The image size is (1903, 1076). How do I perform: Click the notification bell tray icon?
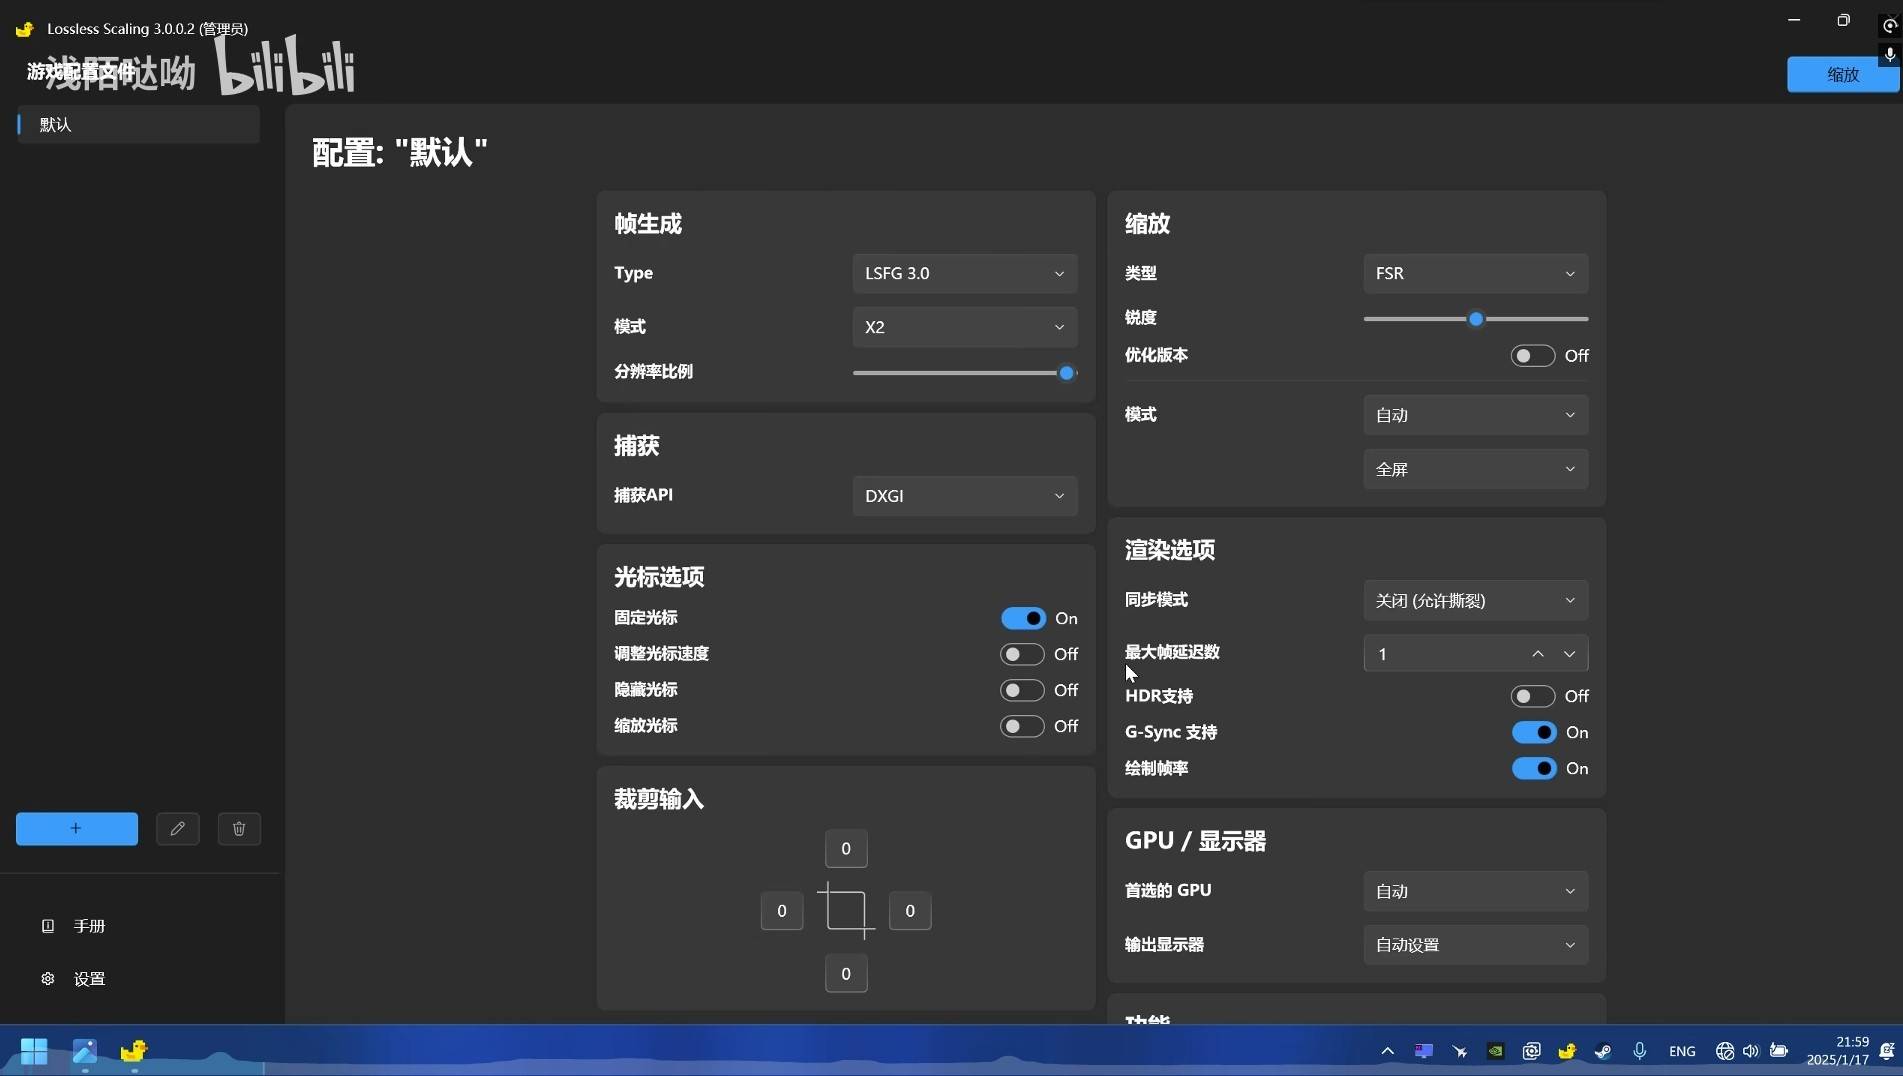click(1887, 1051)
